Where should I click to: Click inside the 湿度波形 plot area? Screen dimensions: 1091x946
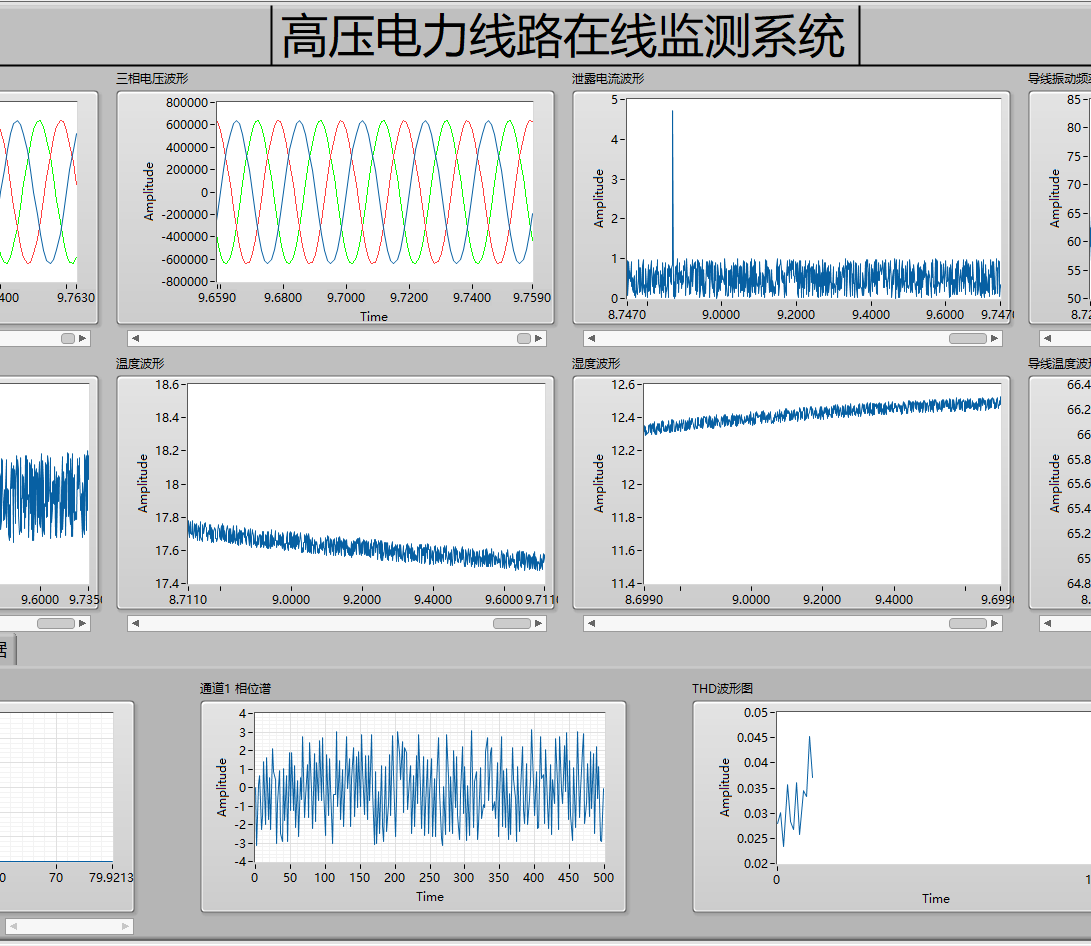coord(822,483)
